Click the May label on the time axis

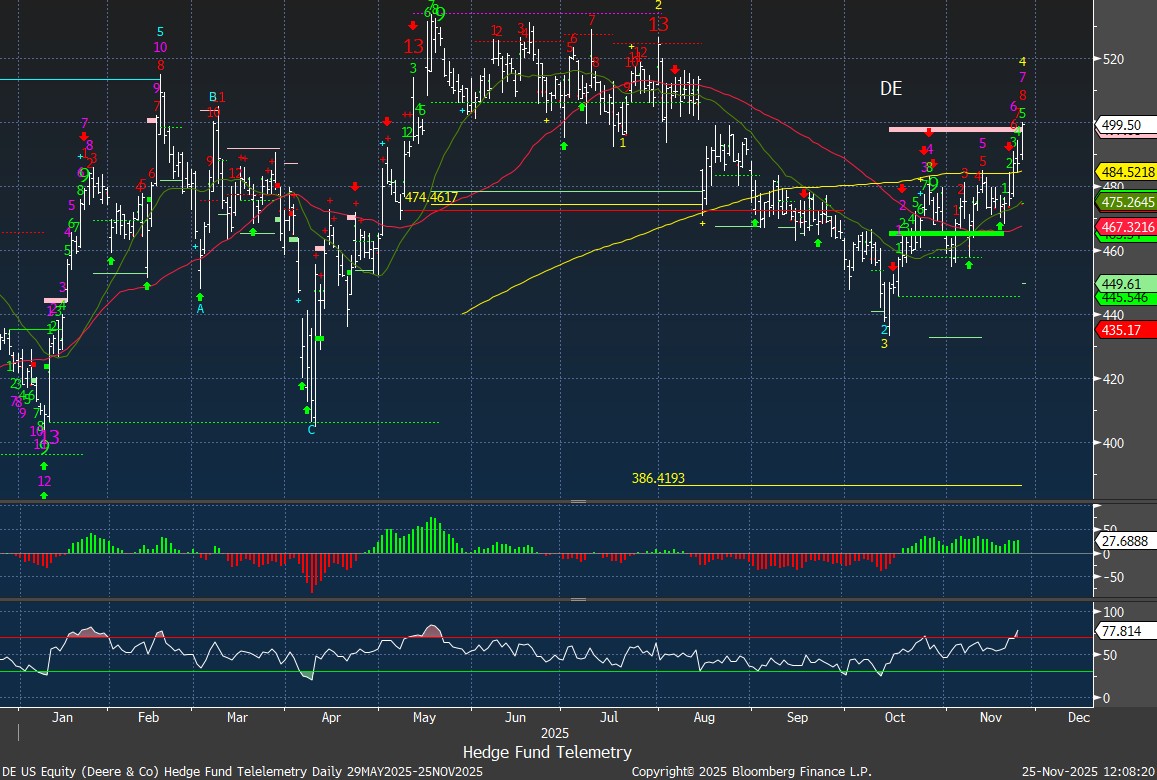coord(424,717)
